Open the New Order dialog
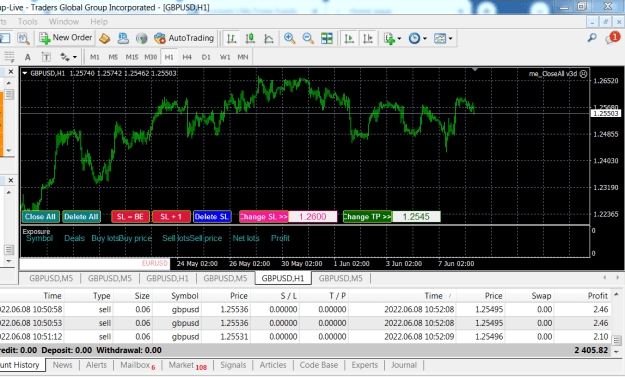The image size is (625, 377). tap(66, 38)
